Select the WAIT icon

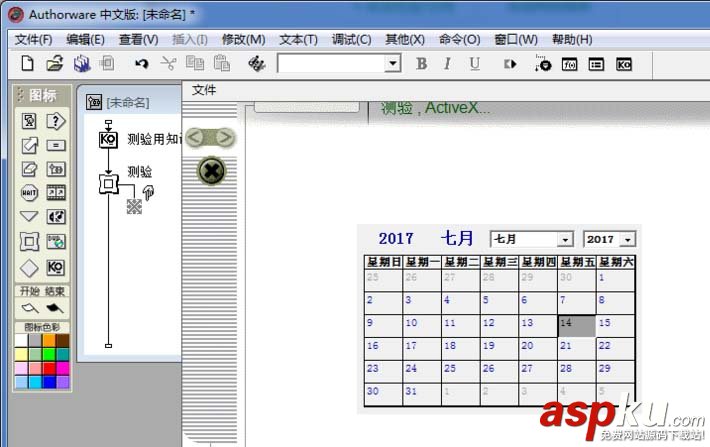point(29,193)
